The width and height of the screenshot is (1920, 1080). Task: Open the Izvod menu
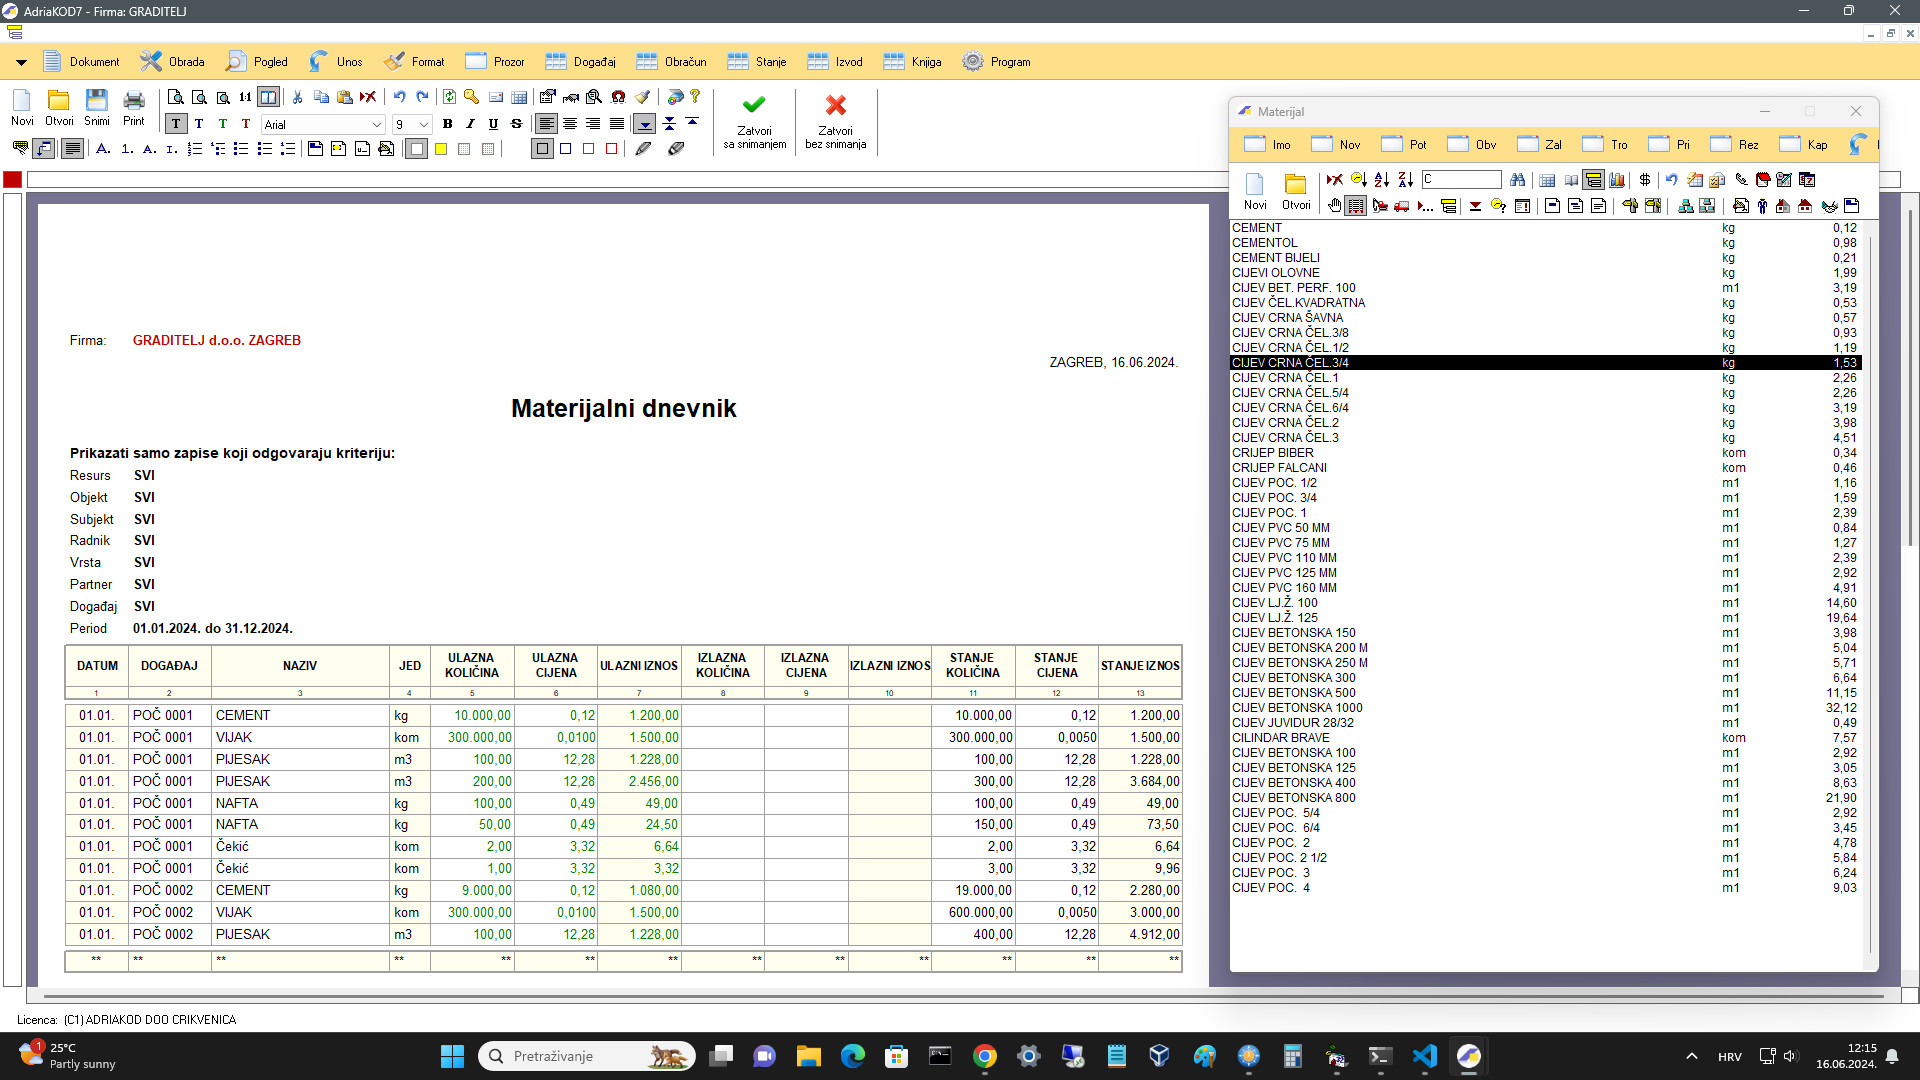(835, 62)
